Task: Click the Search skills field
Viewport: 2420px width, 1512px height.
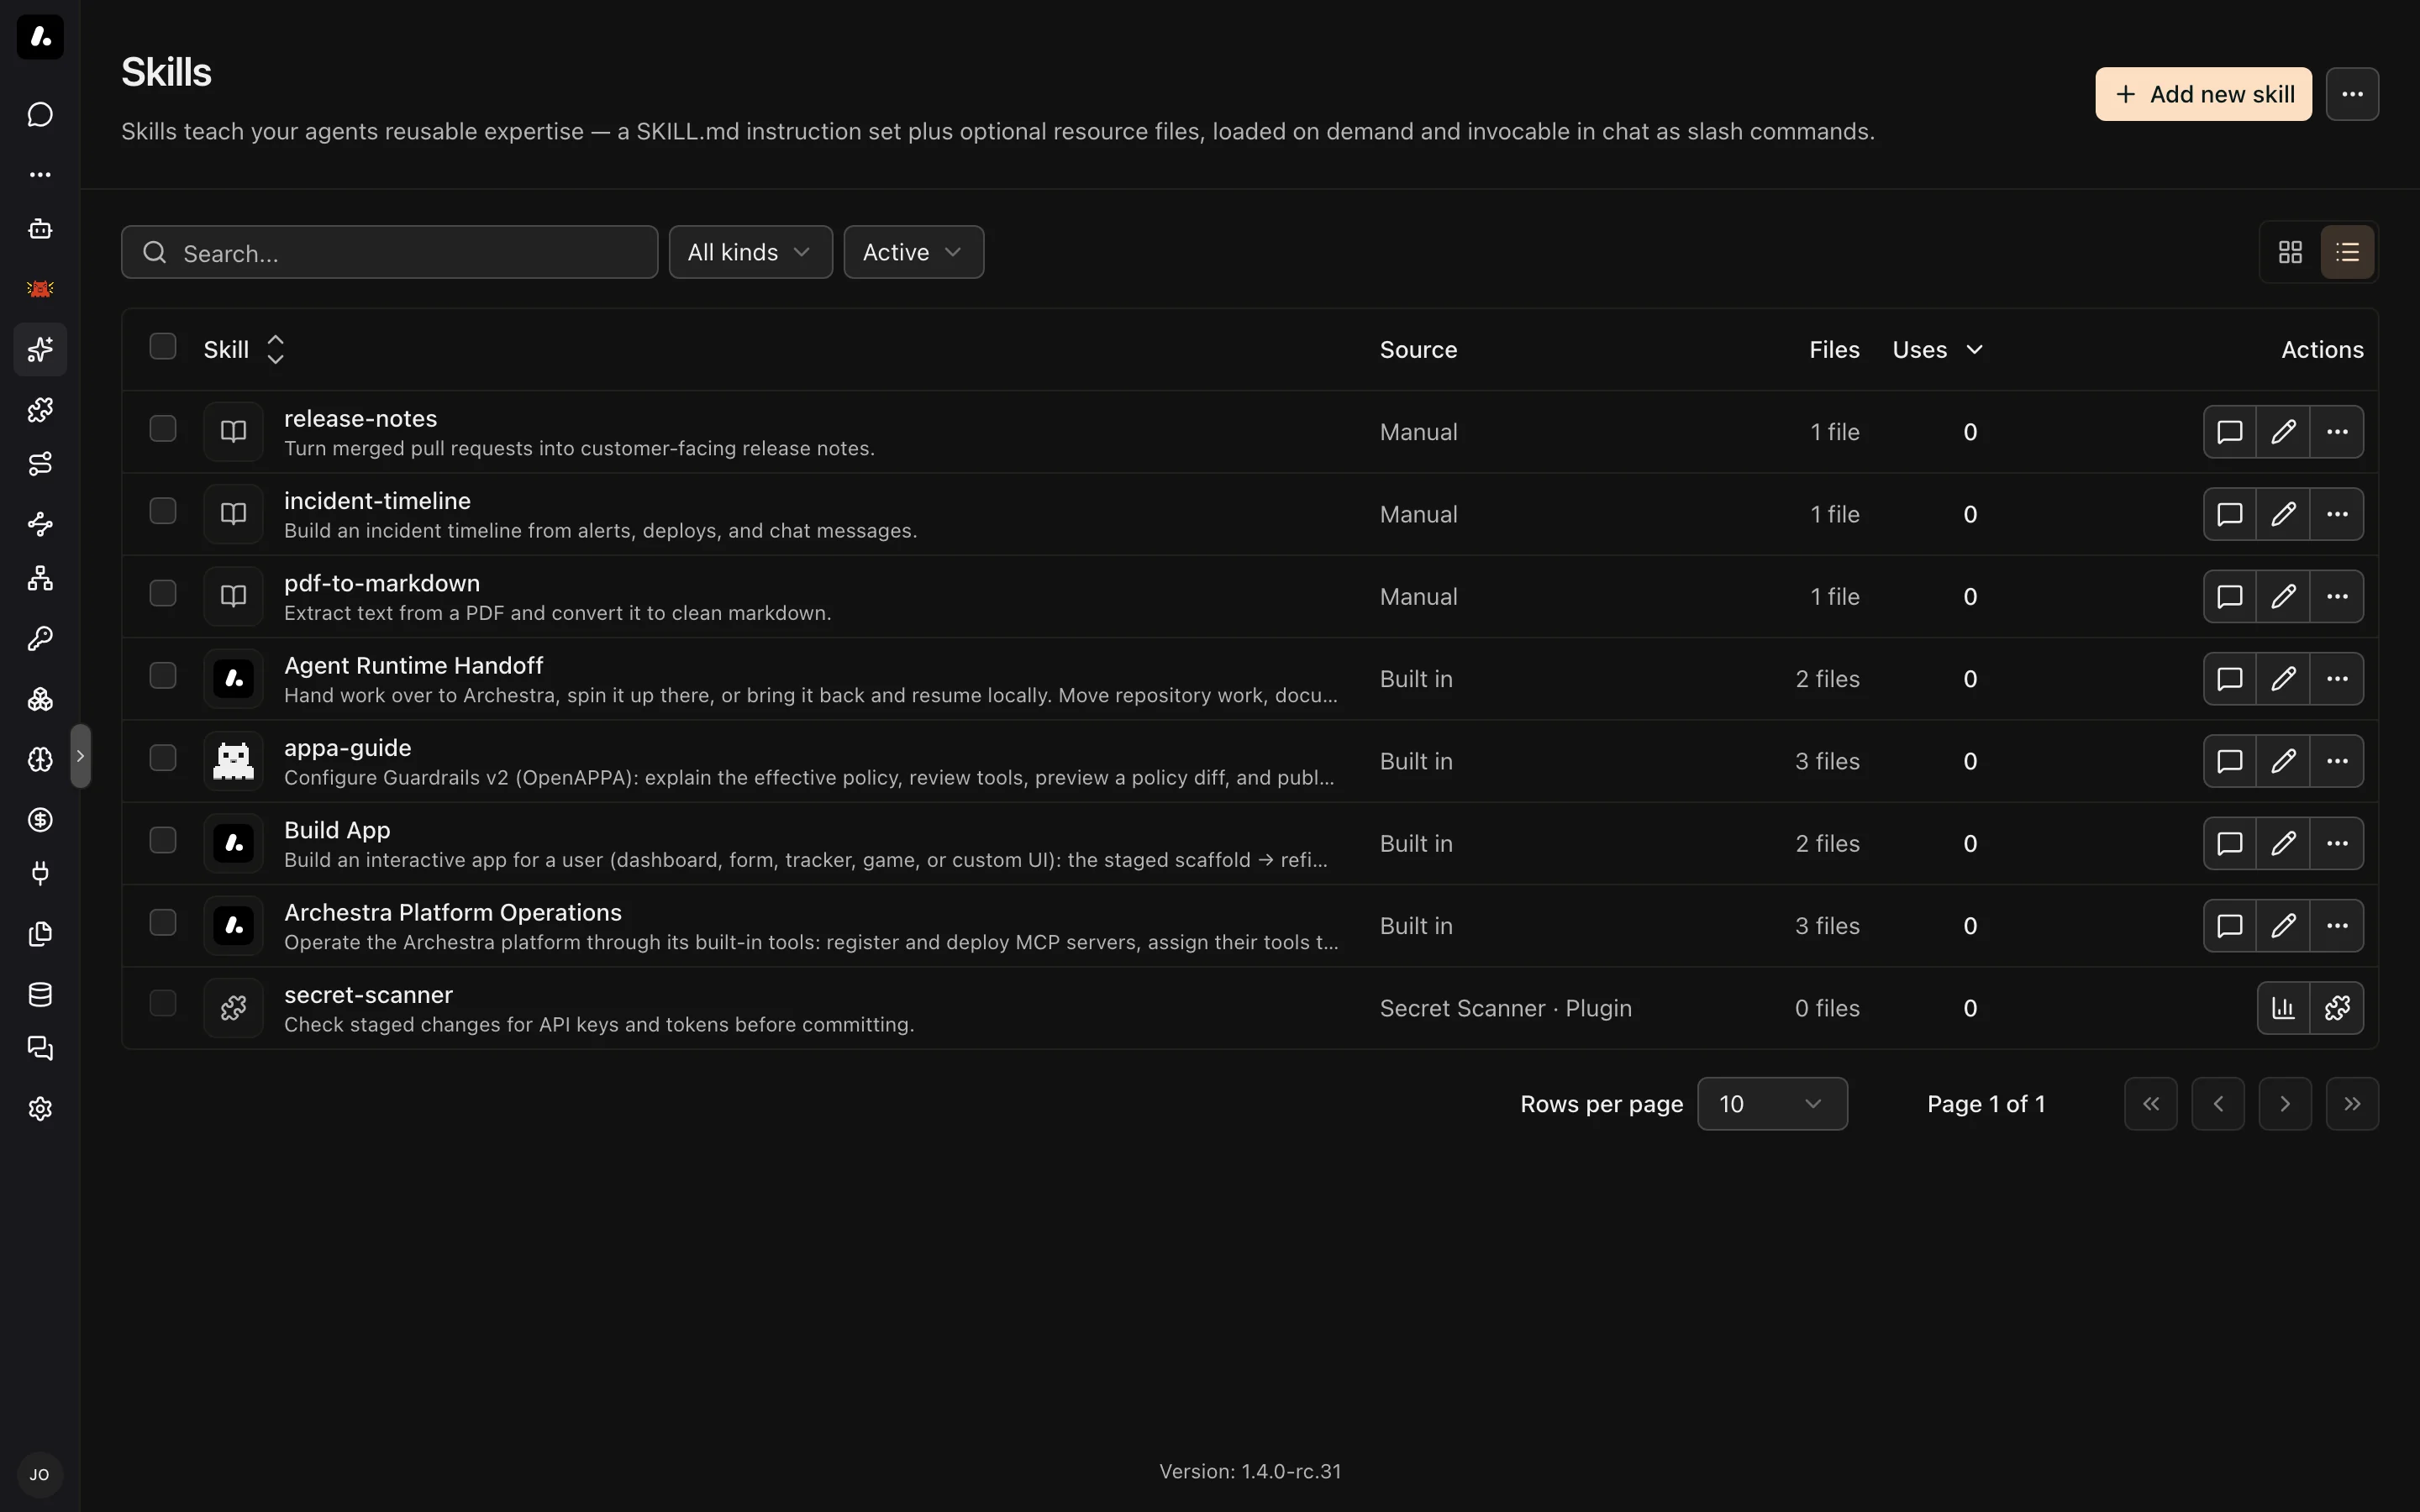Action: 389,252
